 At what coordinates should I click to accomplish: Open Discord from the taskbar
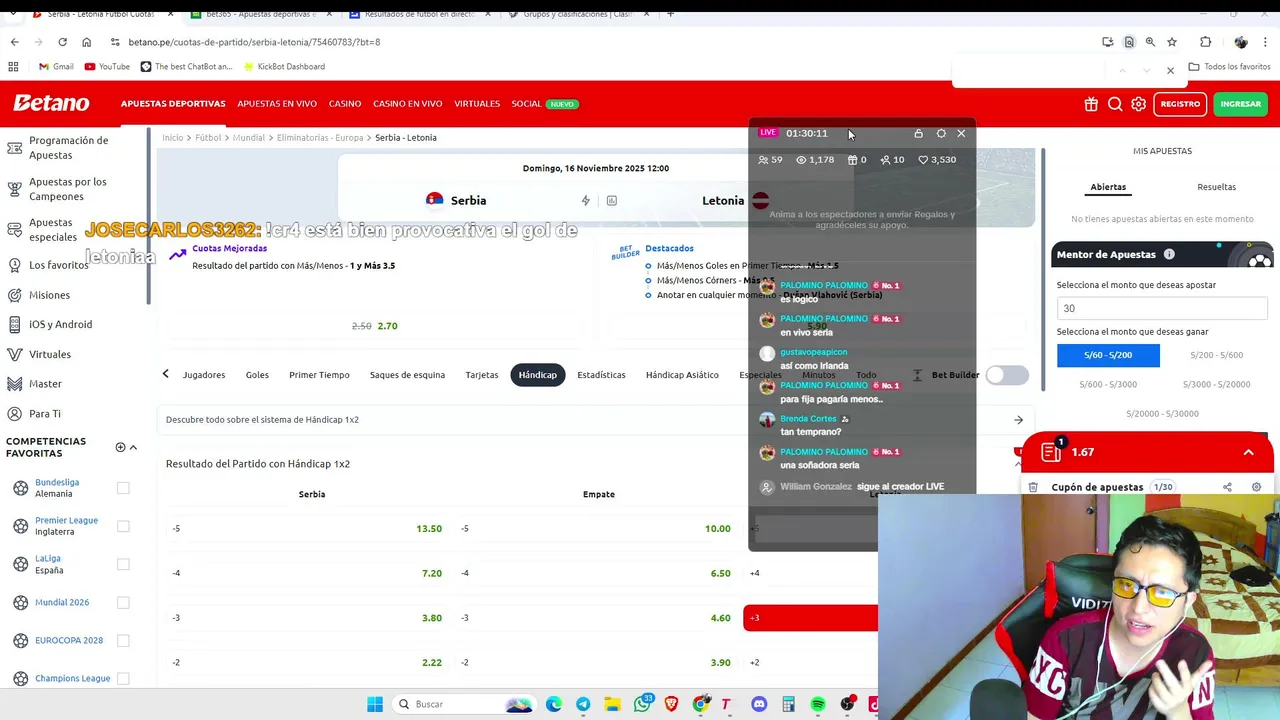click(759, 704)
